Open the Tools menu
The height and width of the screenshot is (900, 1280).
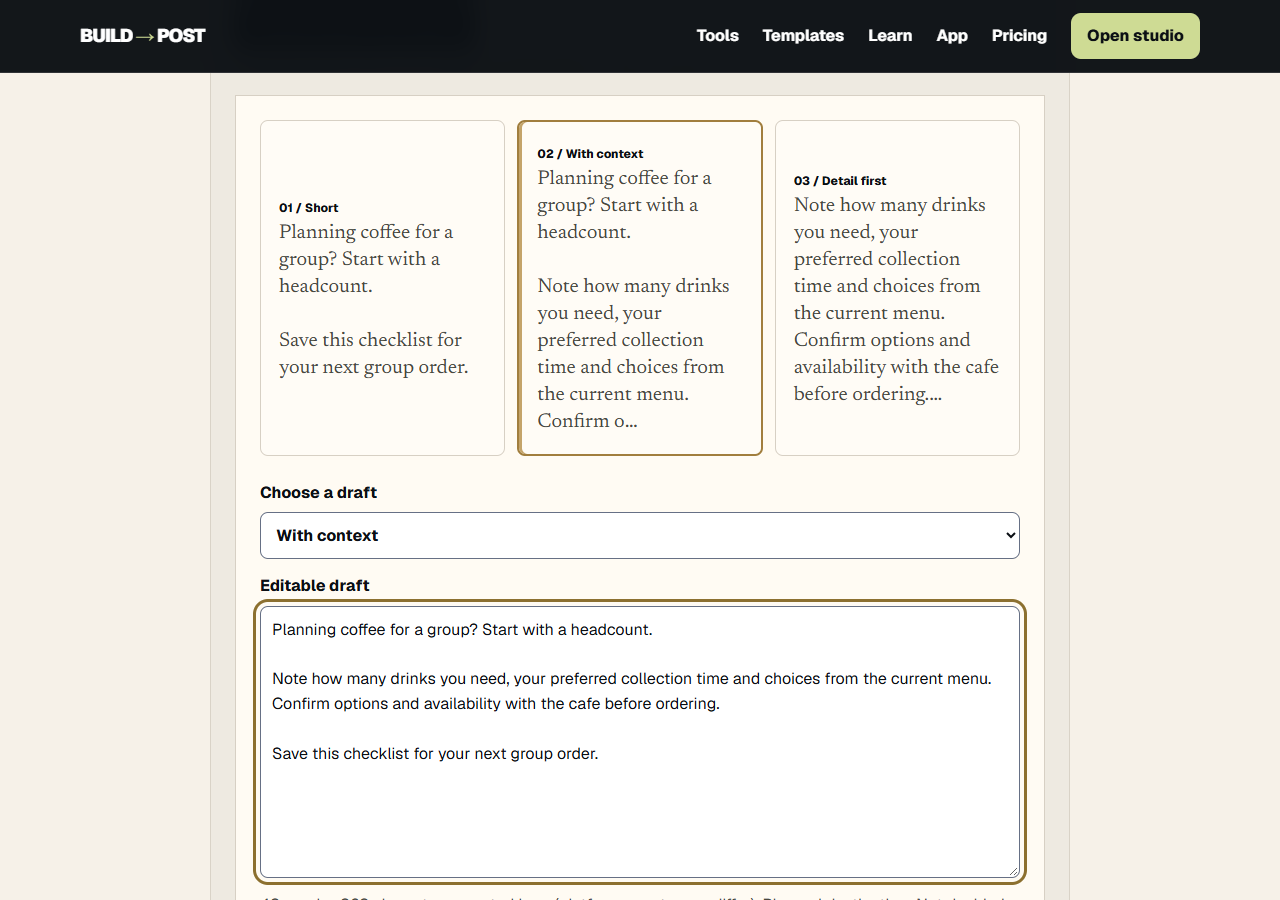(x=717, y=36)
